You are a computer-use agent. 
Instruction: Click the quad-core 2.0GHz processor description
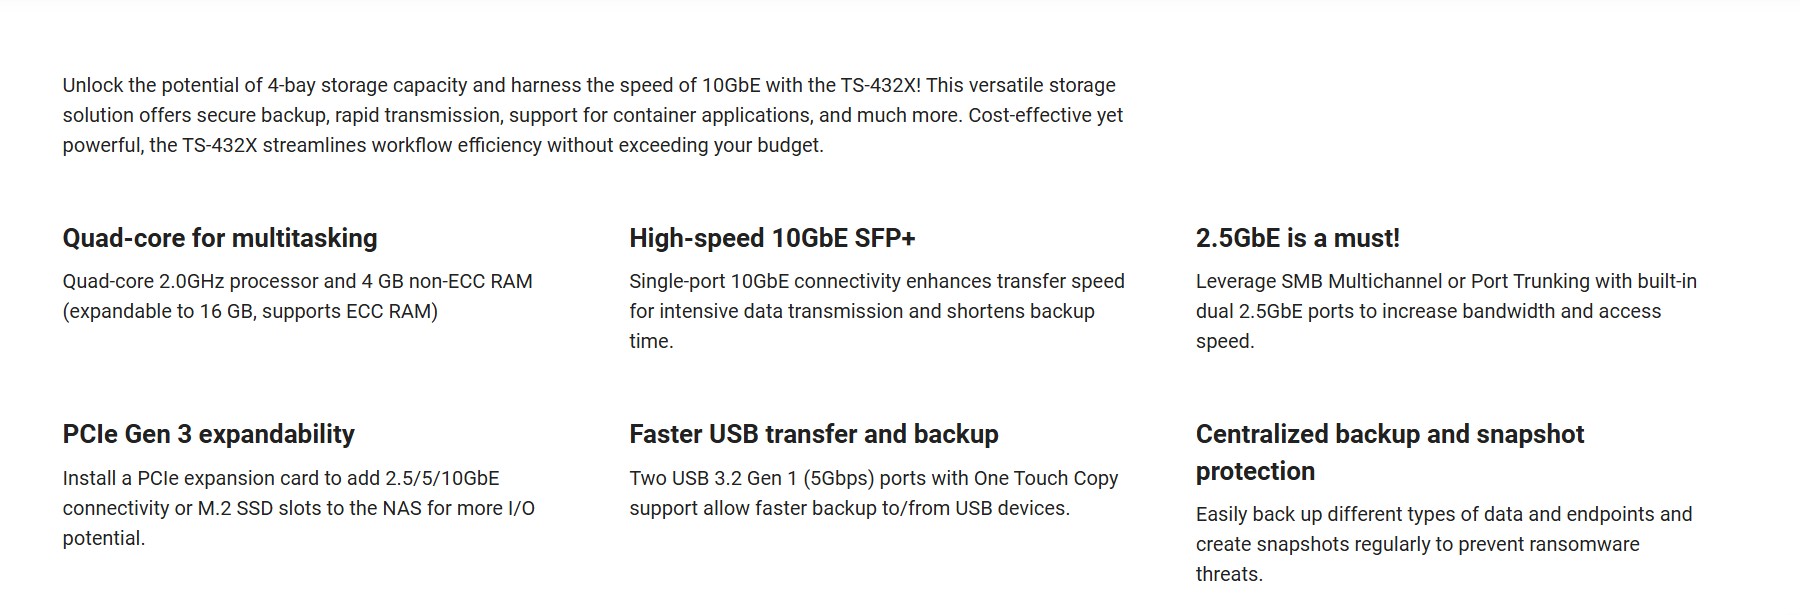tap(297, 296)
